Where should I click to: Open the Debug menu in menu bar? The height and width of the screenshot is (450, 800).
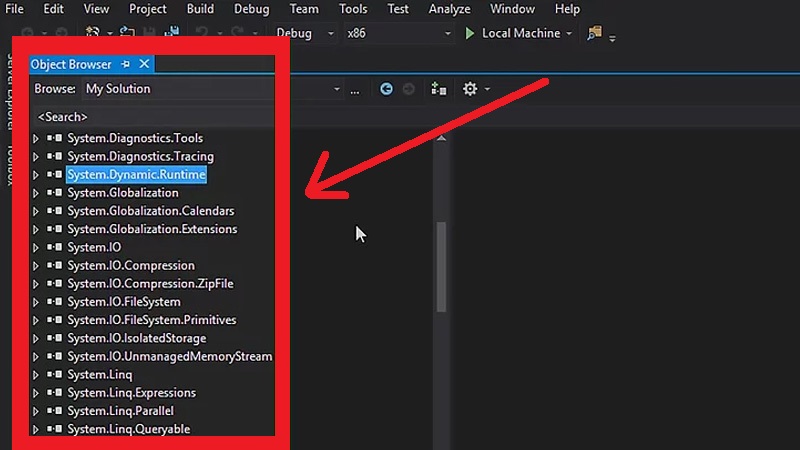252,9
